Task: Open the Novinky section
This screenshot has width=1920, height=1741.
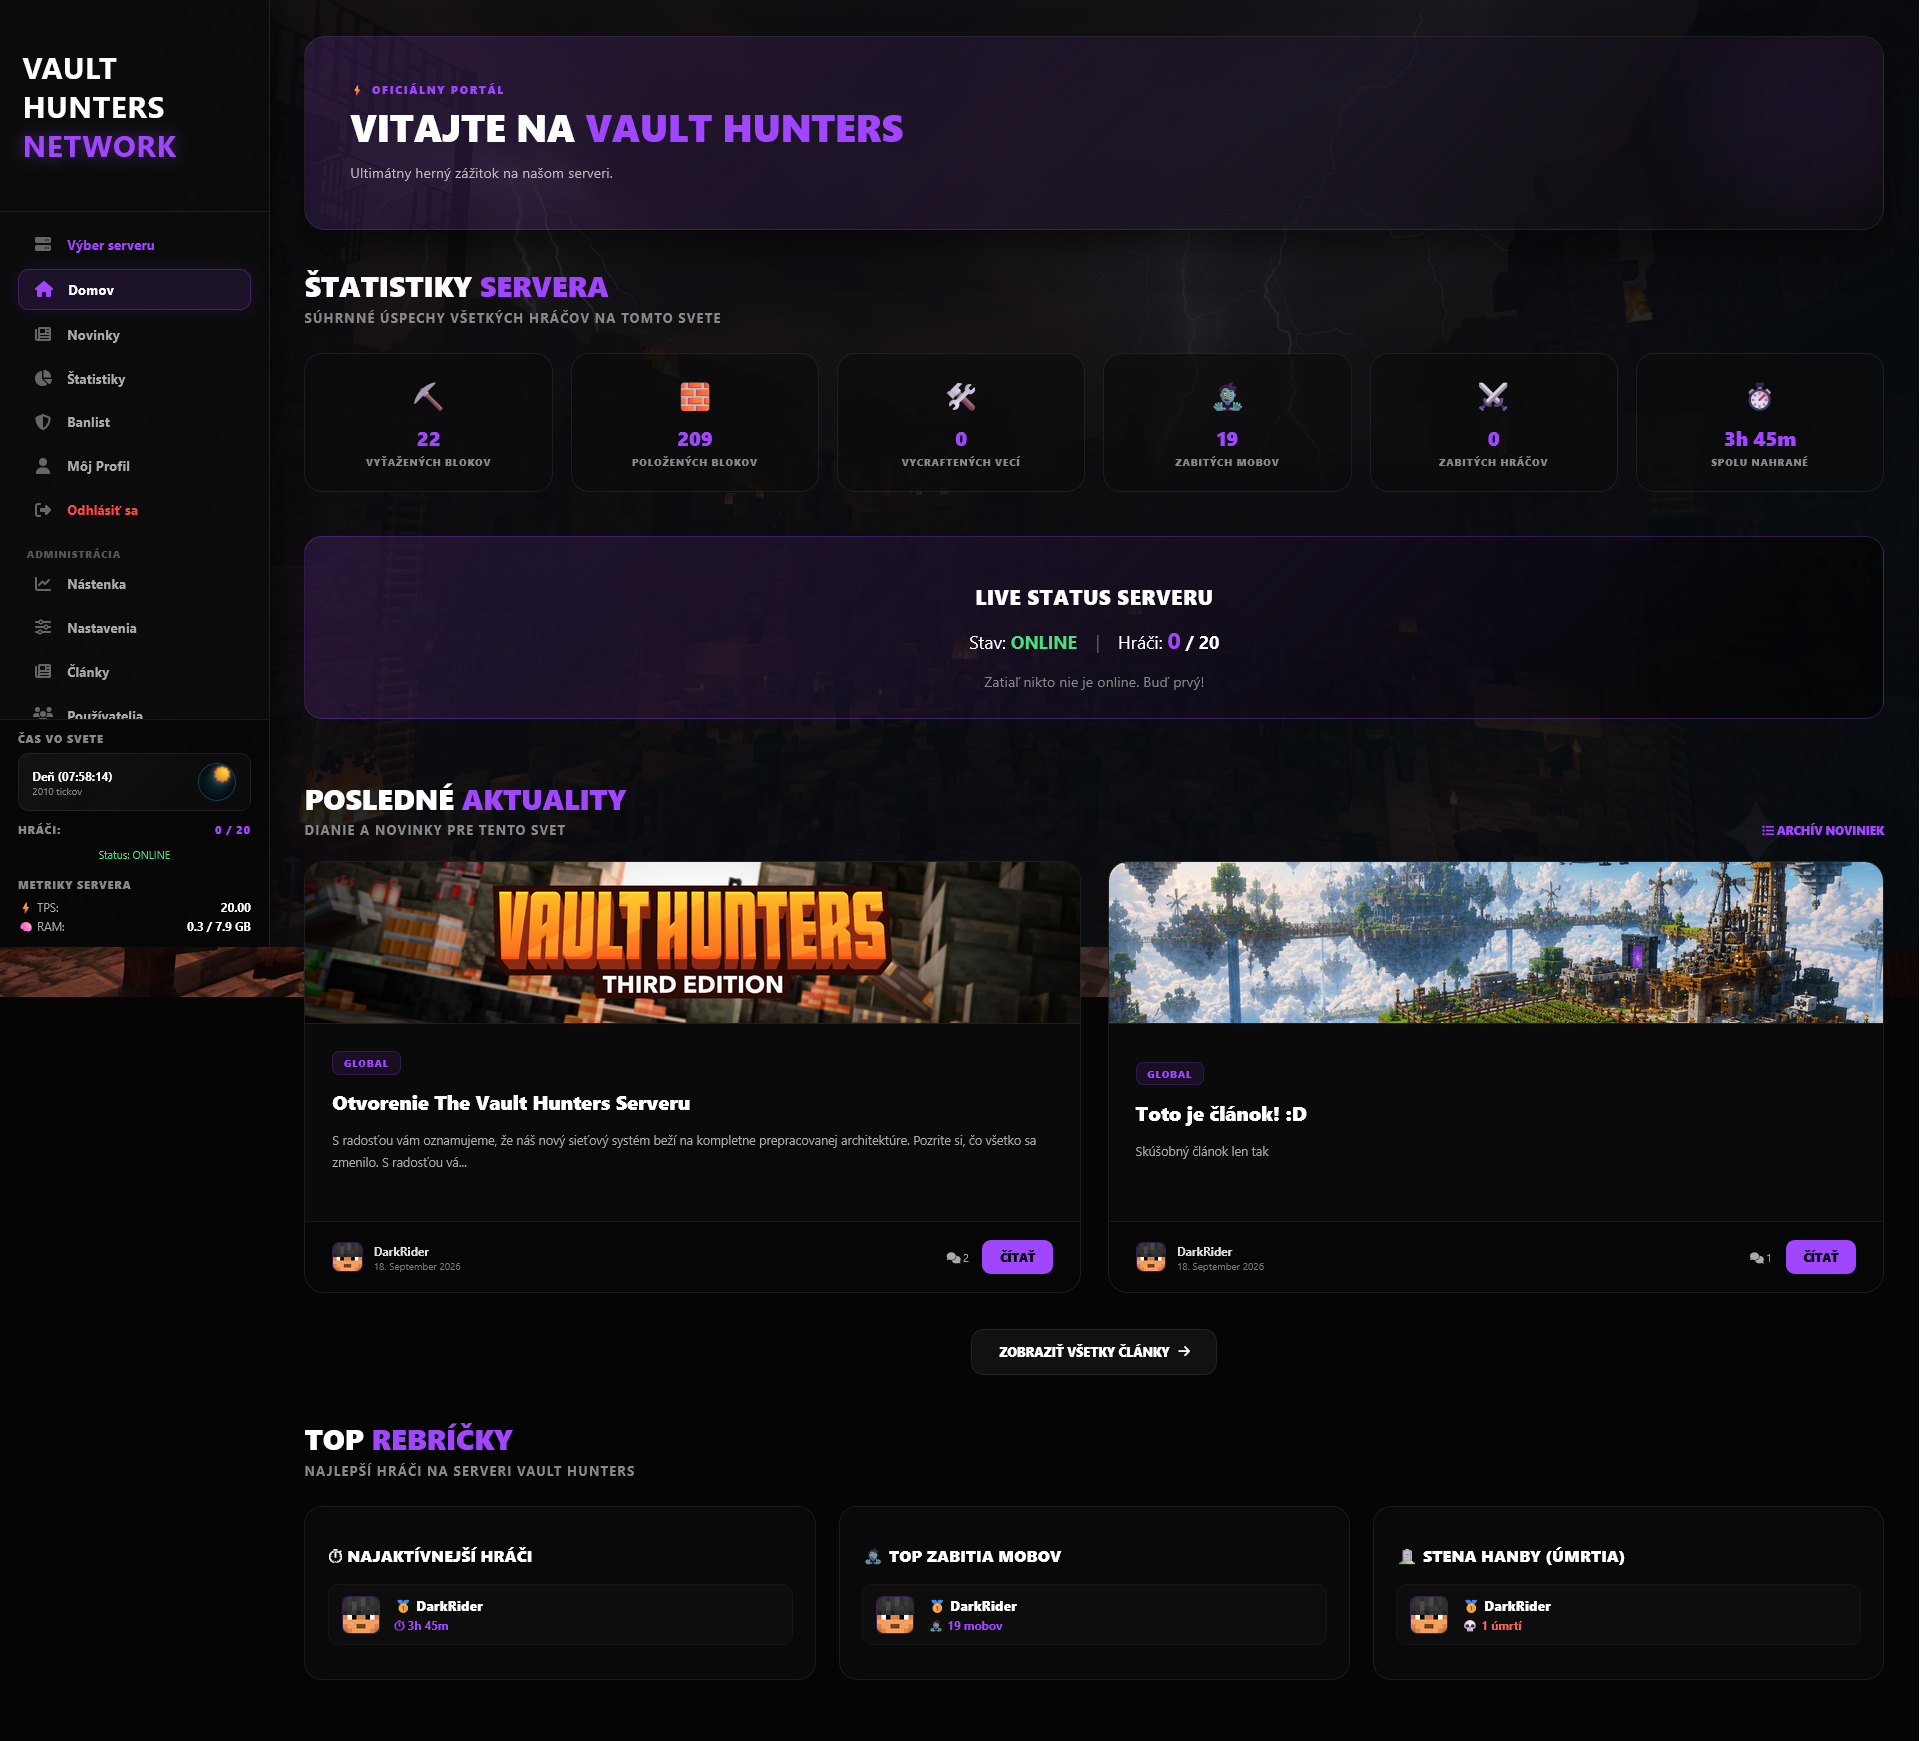Action: click(x=134, y=335)
